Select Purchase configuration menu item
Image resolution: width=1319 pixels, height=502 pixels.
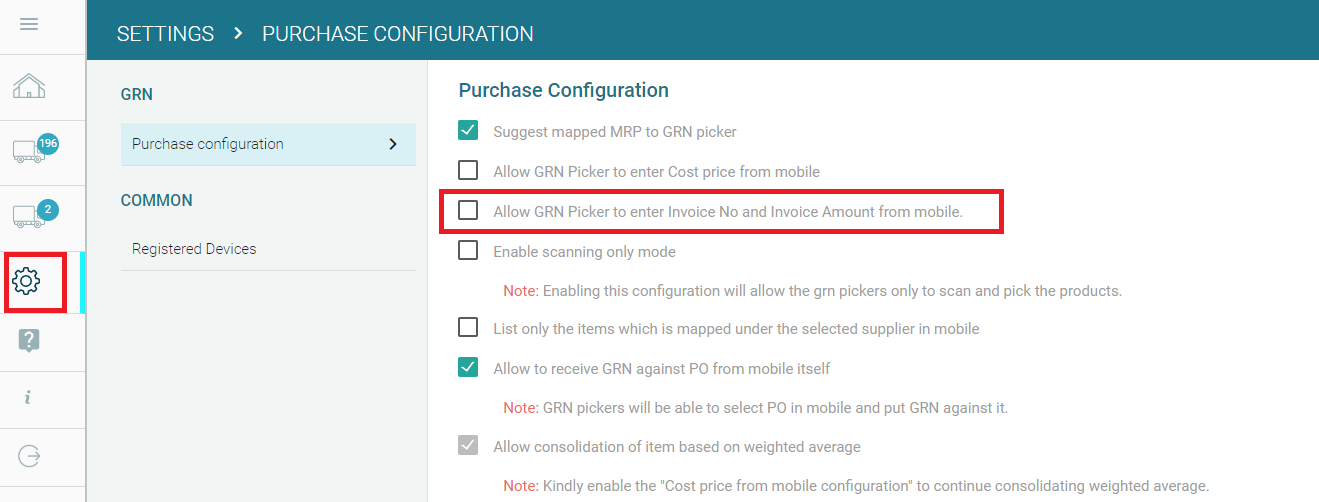click(208, 144)
